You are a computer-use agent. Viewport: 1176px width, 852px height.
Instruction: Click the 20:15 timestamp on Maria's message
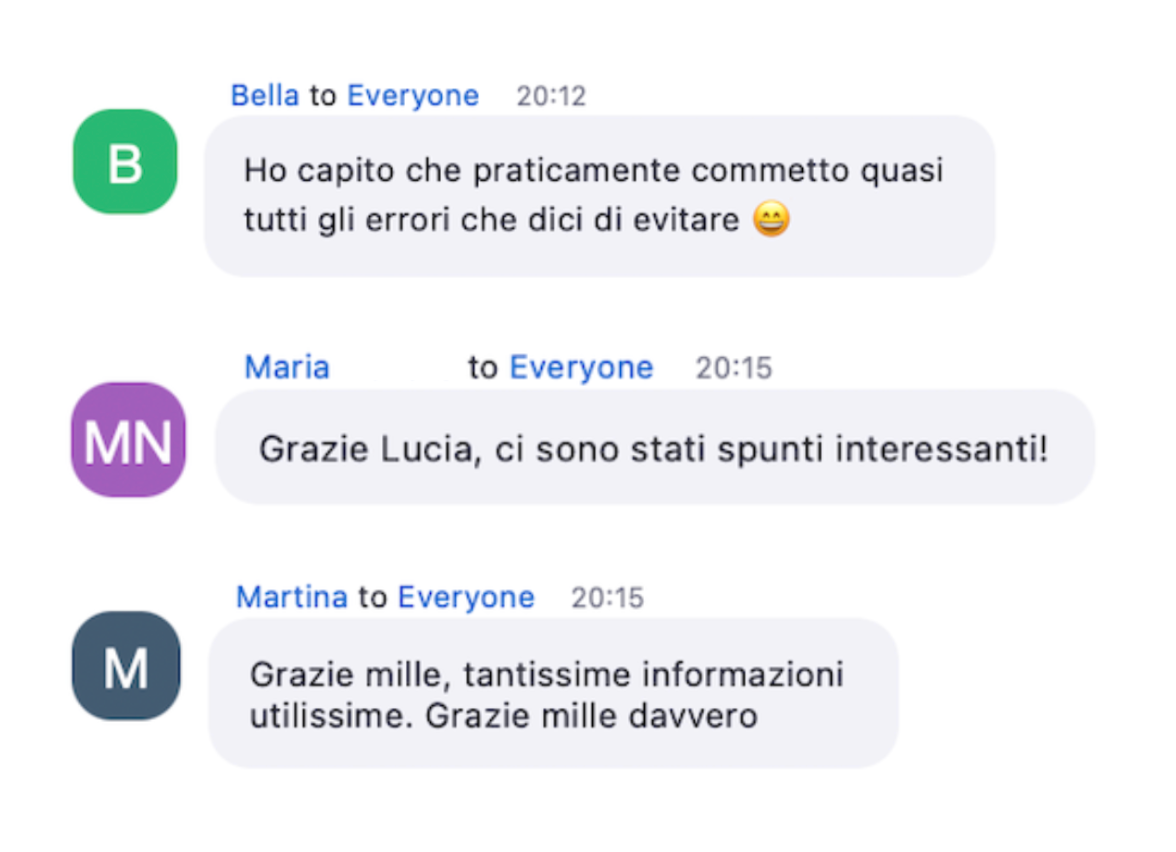click(x=734, y=368)
